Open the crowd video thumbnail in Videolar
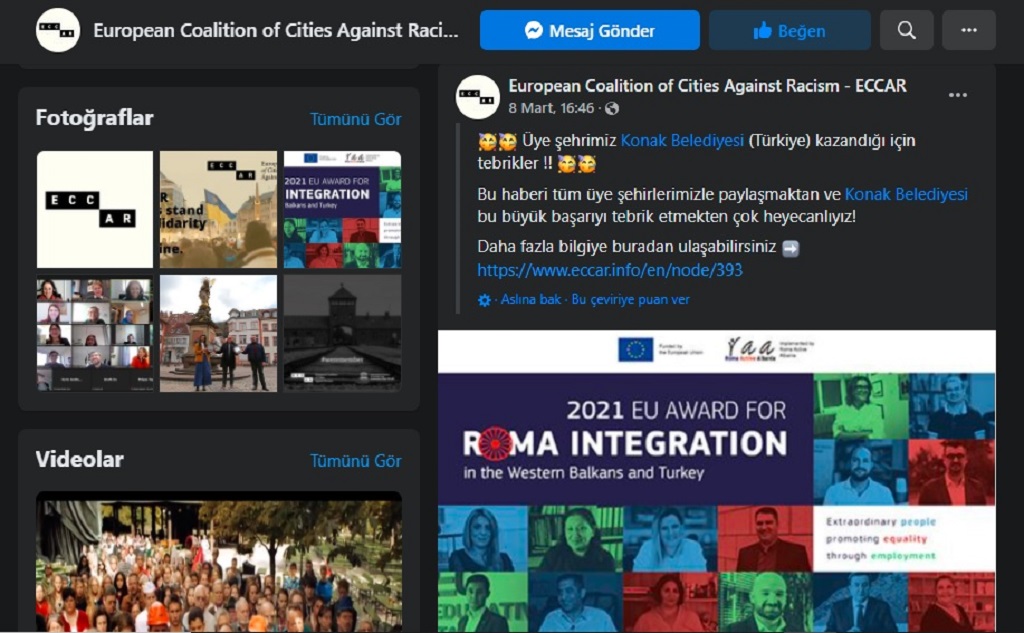The width and height of the screenshot is (1024, 633). pyautogui.click(x=219, y=562)
